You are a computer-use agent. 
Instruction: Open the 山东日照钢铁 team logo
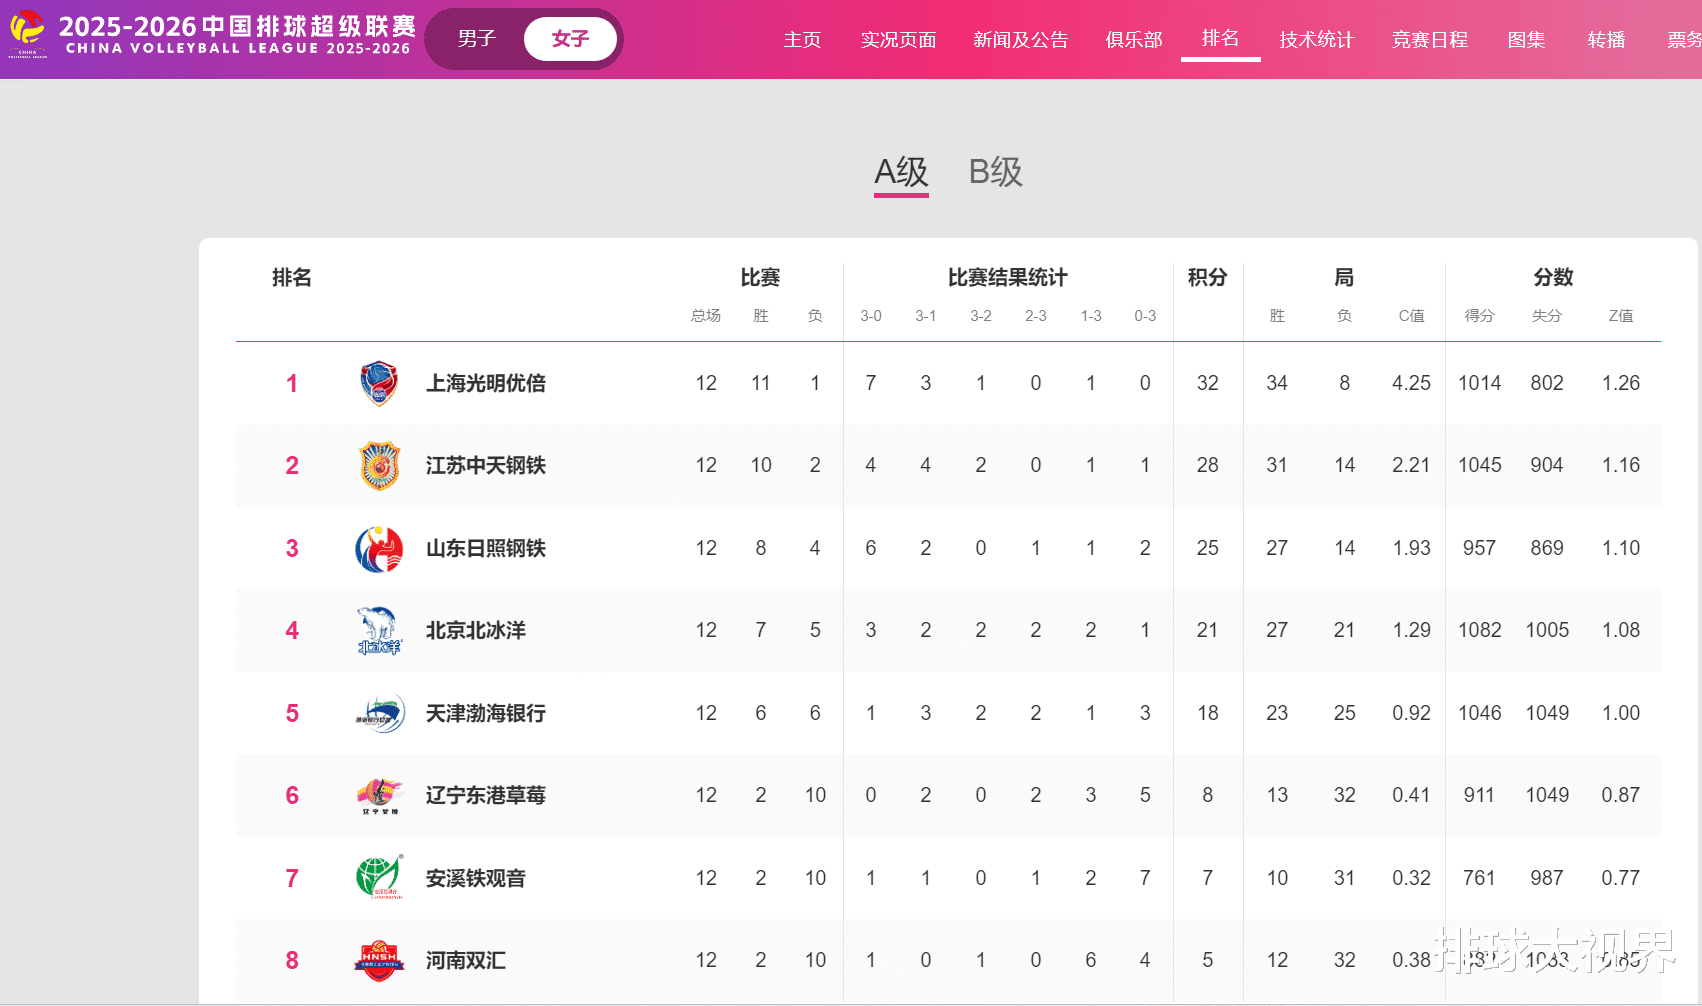coord(379,549)
